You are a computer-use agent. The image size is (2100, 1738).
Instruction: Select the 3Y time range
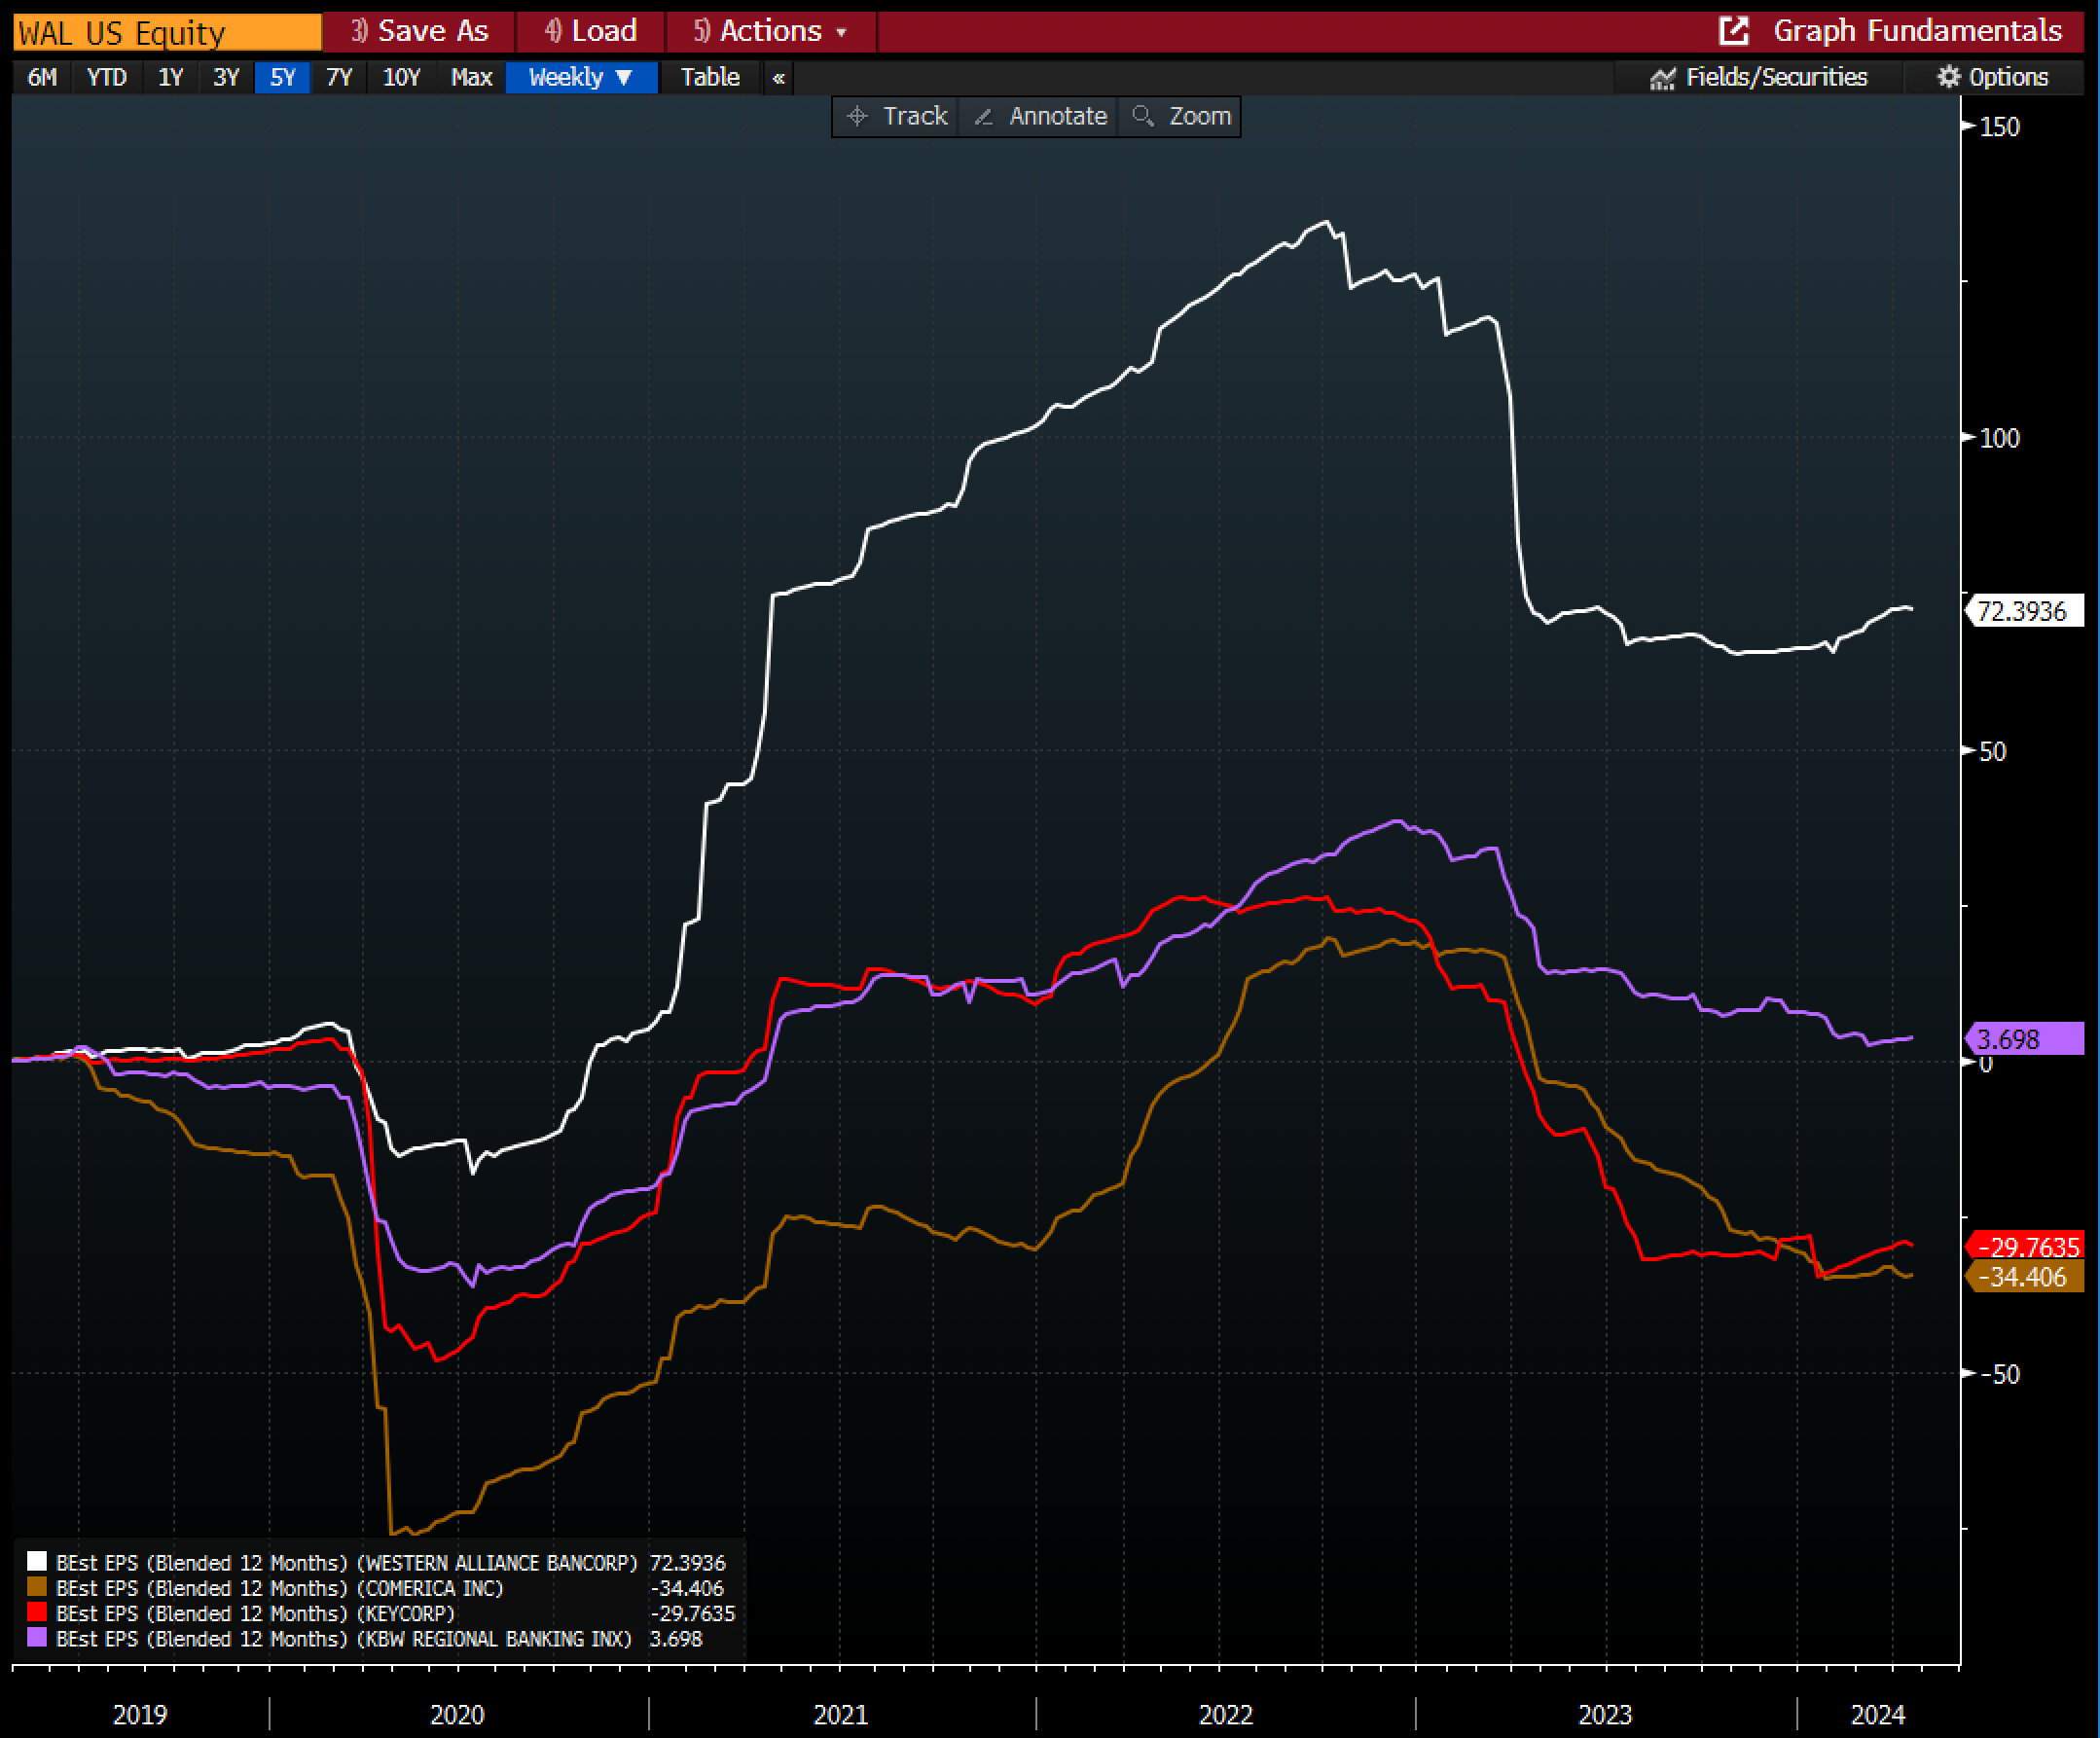[x=226, y=78]
